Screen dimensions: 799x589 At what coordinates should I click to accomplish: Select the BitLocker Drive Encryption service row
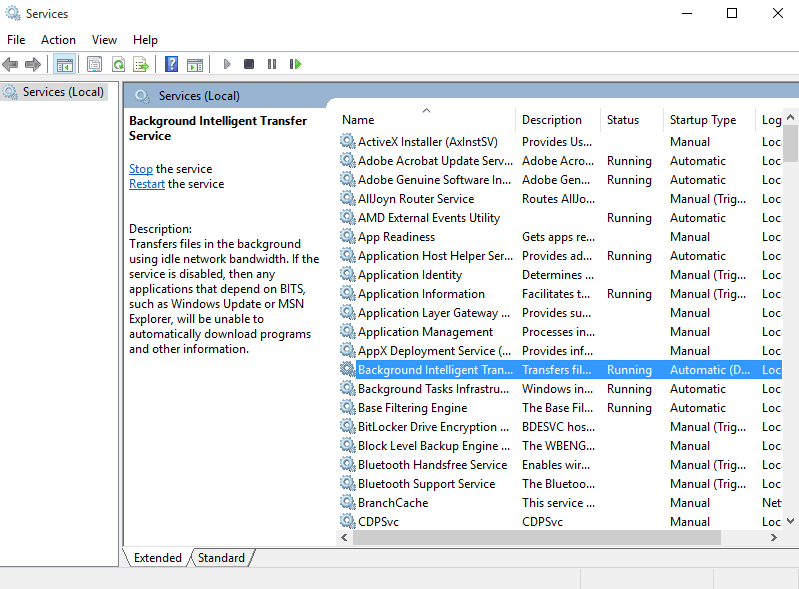tap(427, 427)
